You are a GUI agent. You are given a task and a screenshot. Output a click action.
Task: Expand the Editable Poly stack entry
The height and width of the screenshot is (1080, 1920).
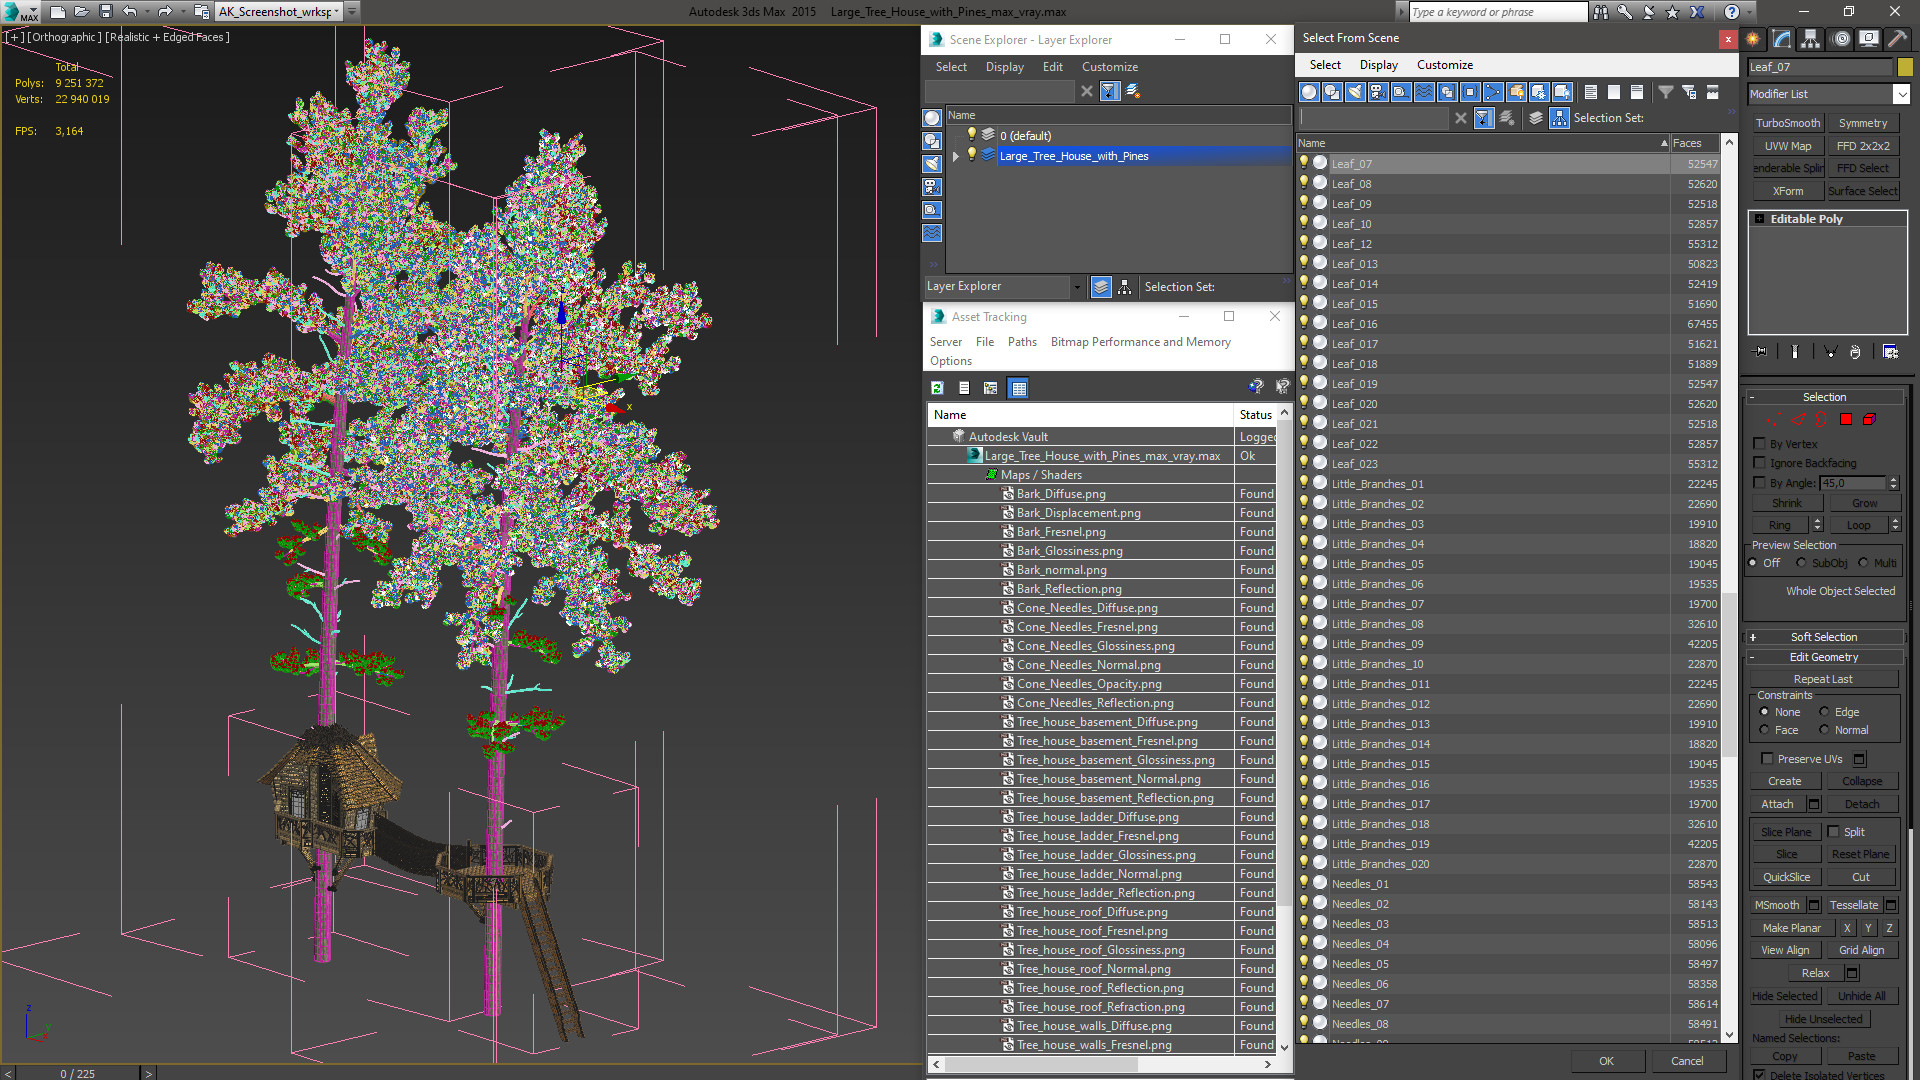1759,219
